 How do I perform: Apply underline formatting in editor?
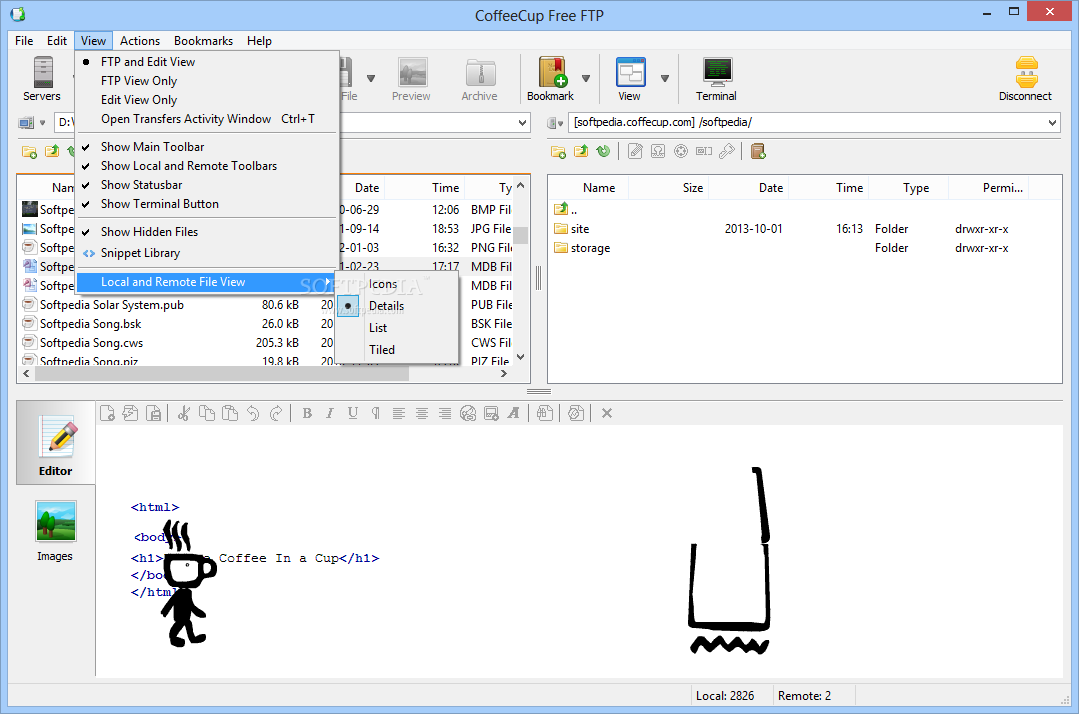353,413
